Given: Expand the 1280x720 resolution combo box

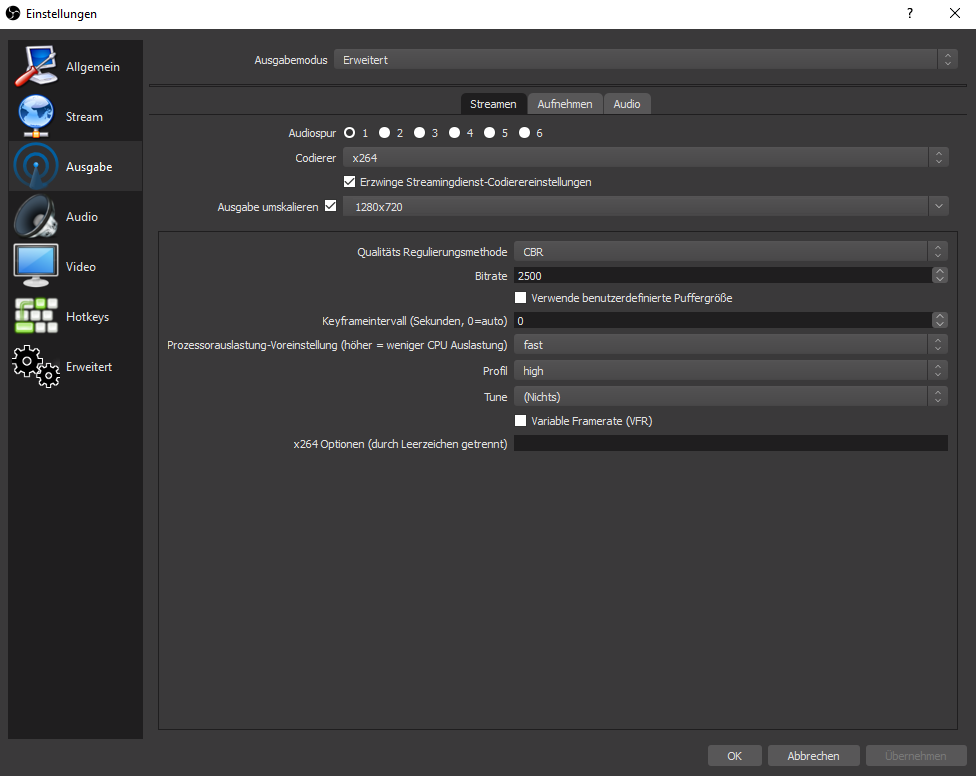Looking at the screenshot, I should [x=645, y=207].
